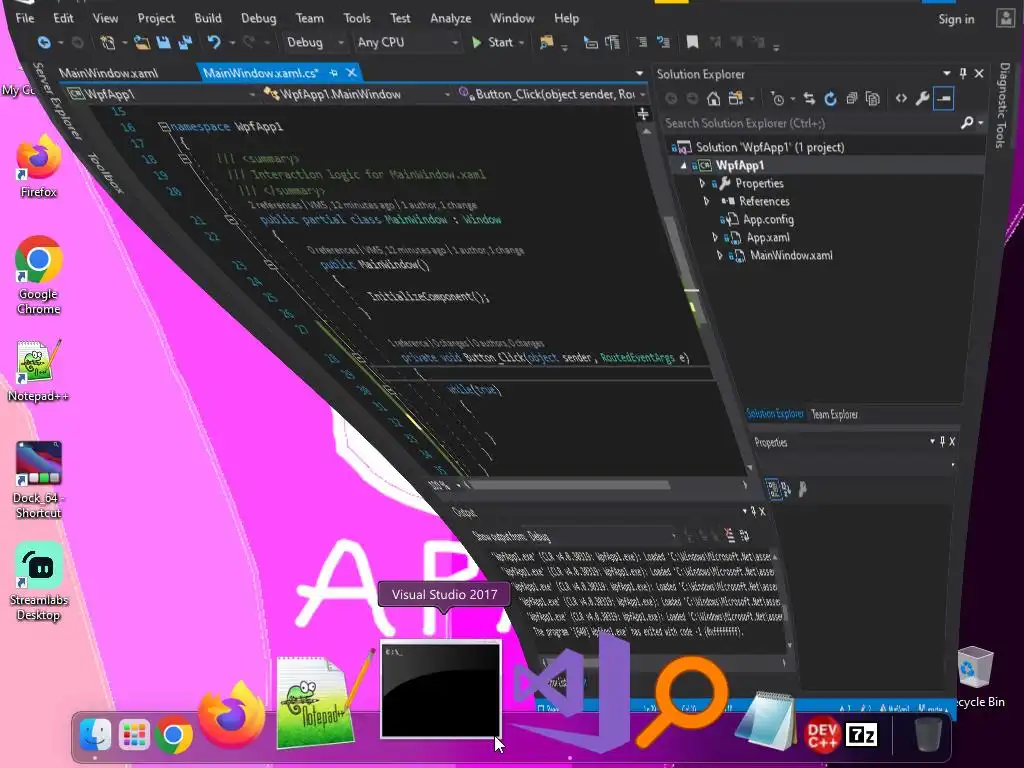Toggle pin on MainWindow.xaml.cs tab
The width and height of the screenshot is (1024, 768).
333,72
